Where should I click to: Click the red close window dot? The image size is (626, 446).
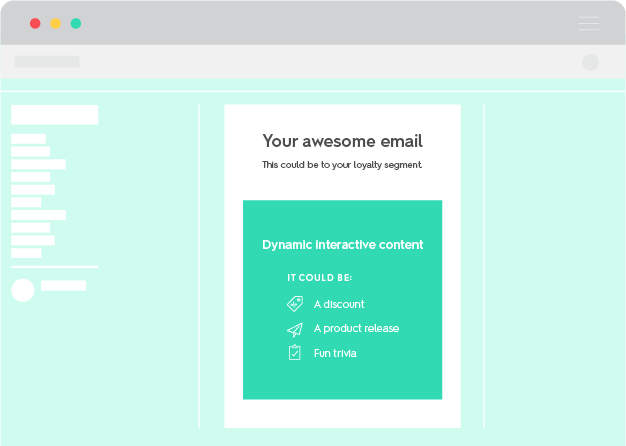pyautogui.click(x=35, y=24)
